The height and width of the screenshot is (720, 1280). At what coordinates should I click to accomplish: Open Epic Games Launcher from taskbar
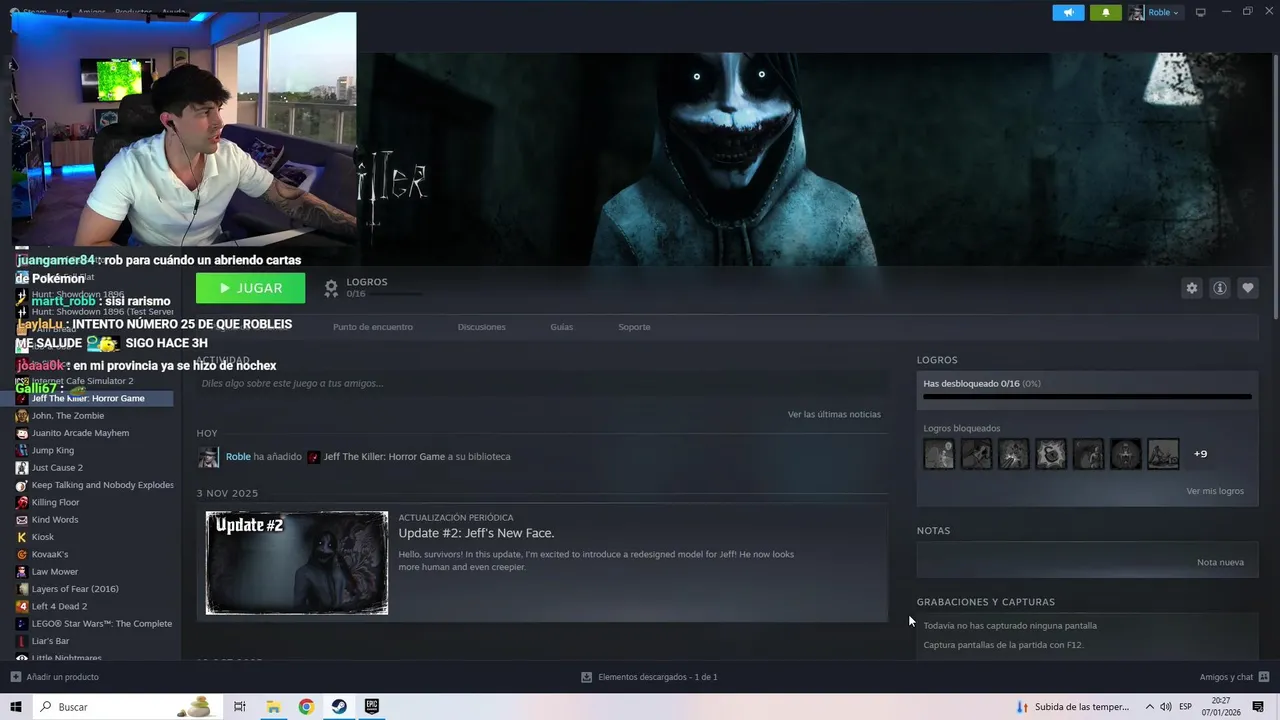pyautogui.click(x=372, y=707)
